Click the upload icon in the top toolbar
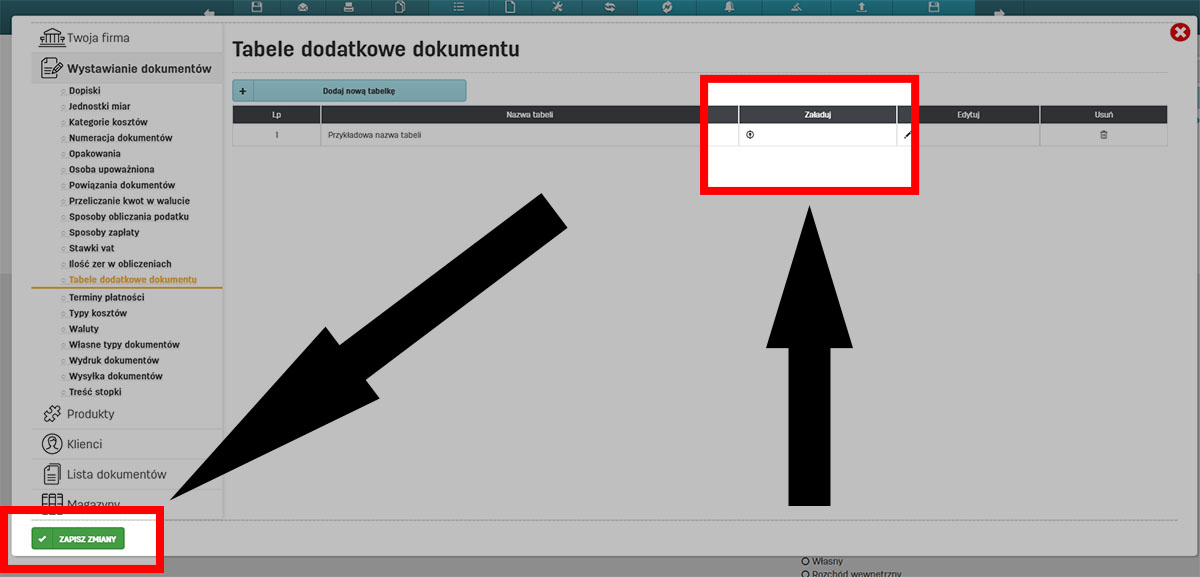 (862, 8)
